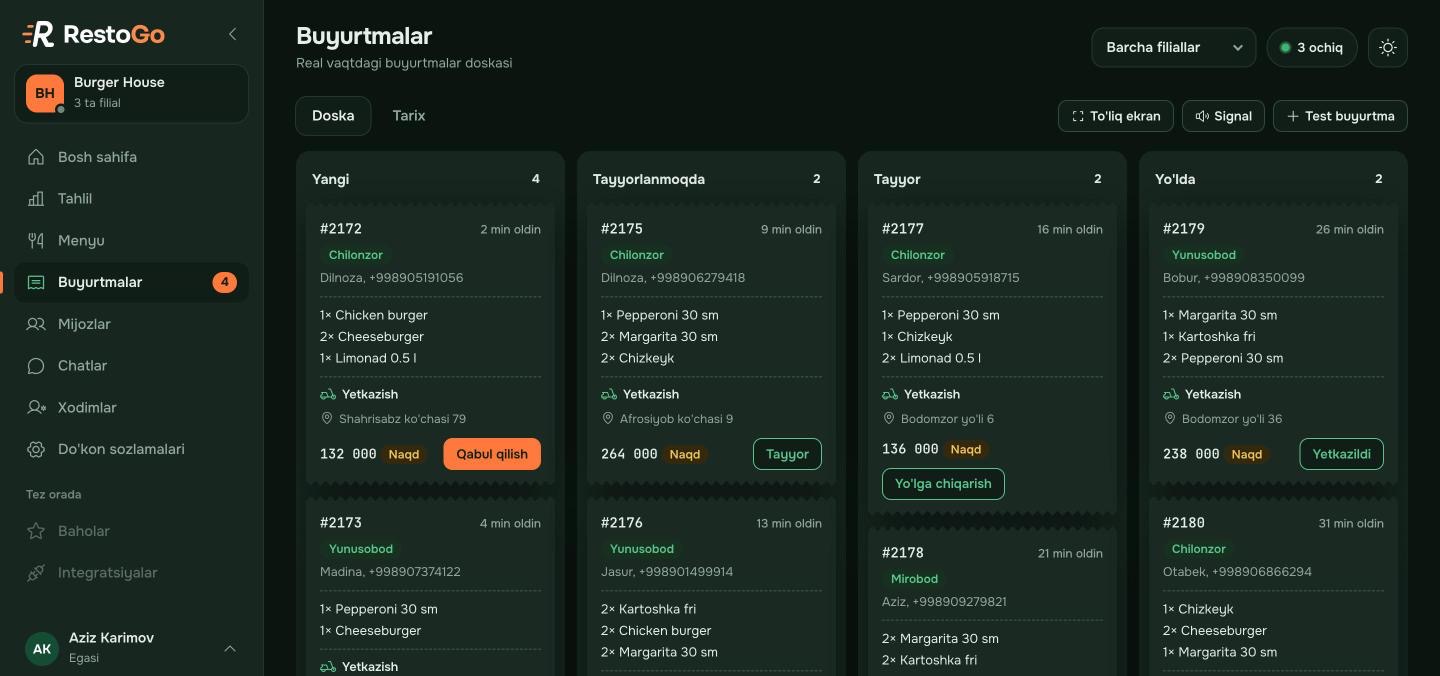Mark order #2175 as Tayyor

click(x=787, y=454)
